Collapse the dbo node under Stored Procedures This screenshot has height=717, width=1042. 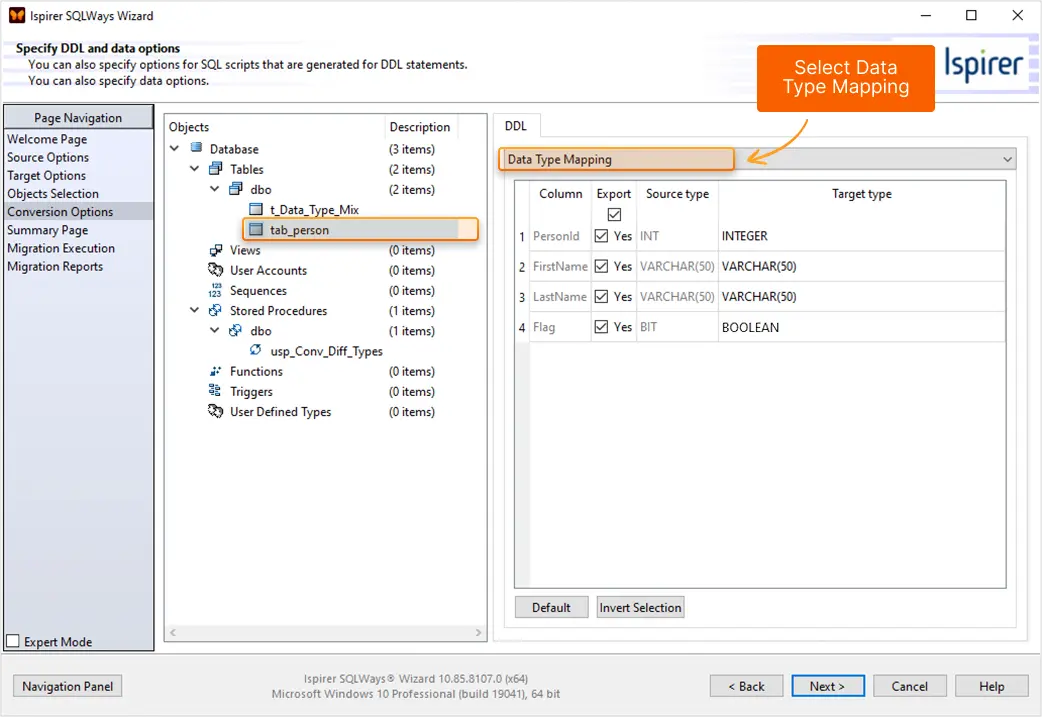tap(214, 330)
